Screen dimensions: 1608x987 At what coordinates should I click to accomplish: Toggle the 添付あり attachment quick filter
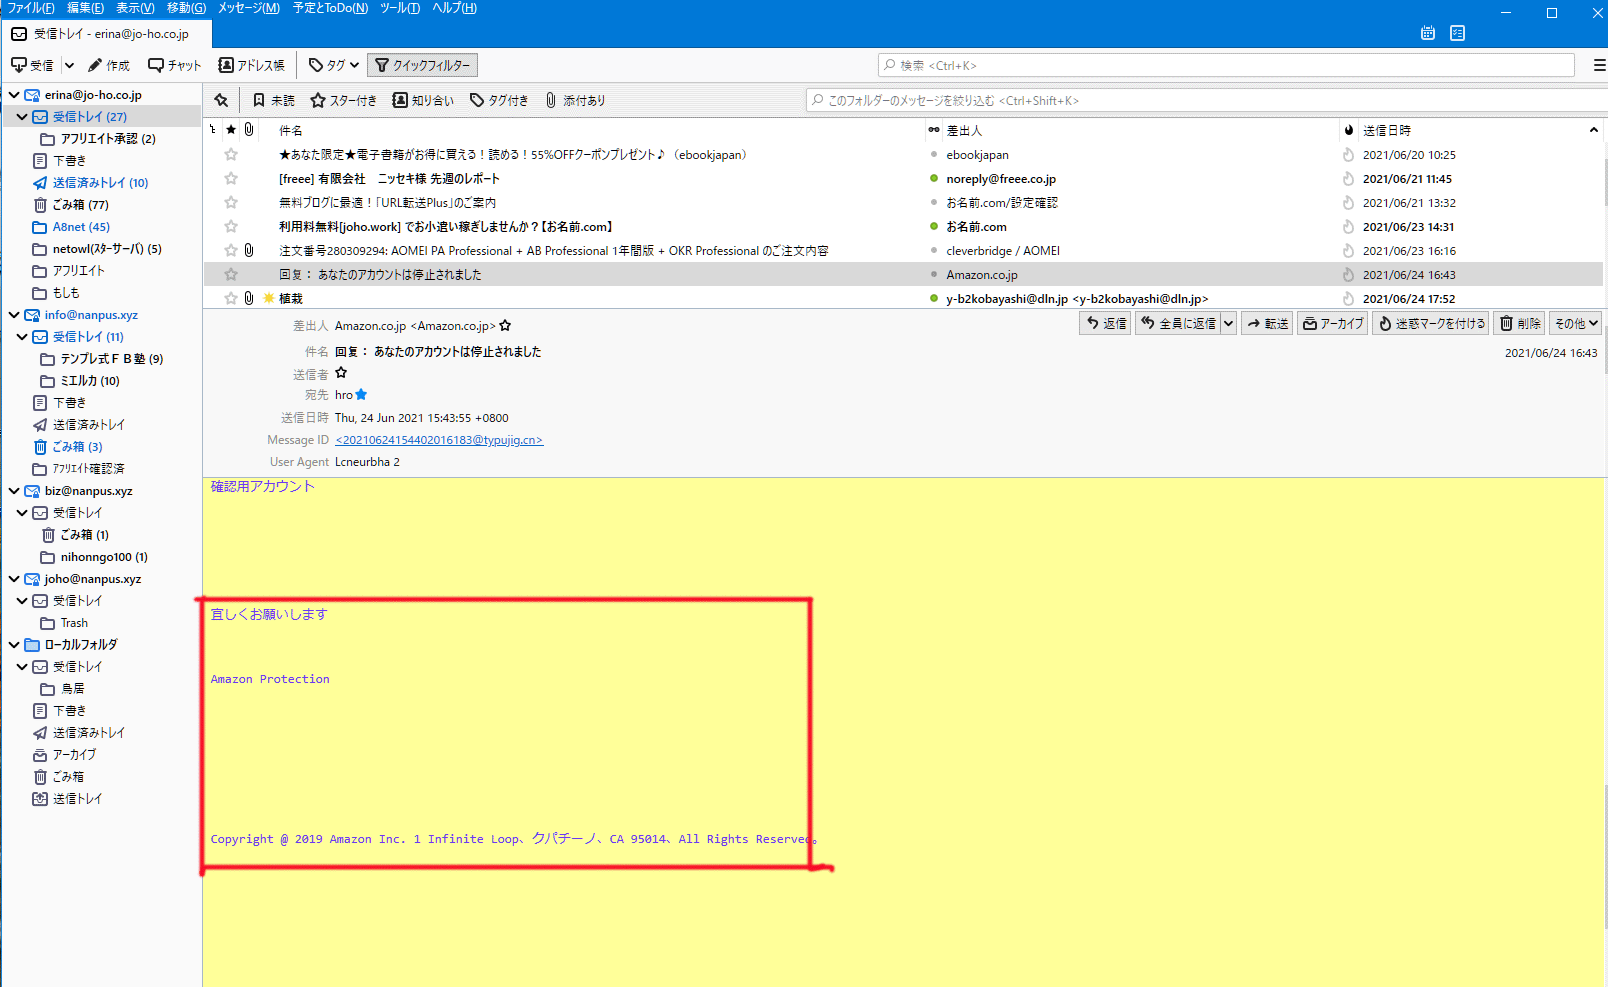(x=575, y=100)
